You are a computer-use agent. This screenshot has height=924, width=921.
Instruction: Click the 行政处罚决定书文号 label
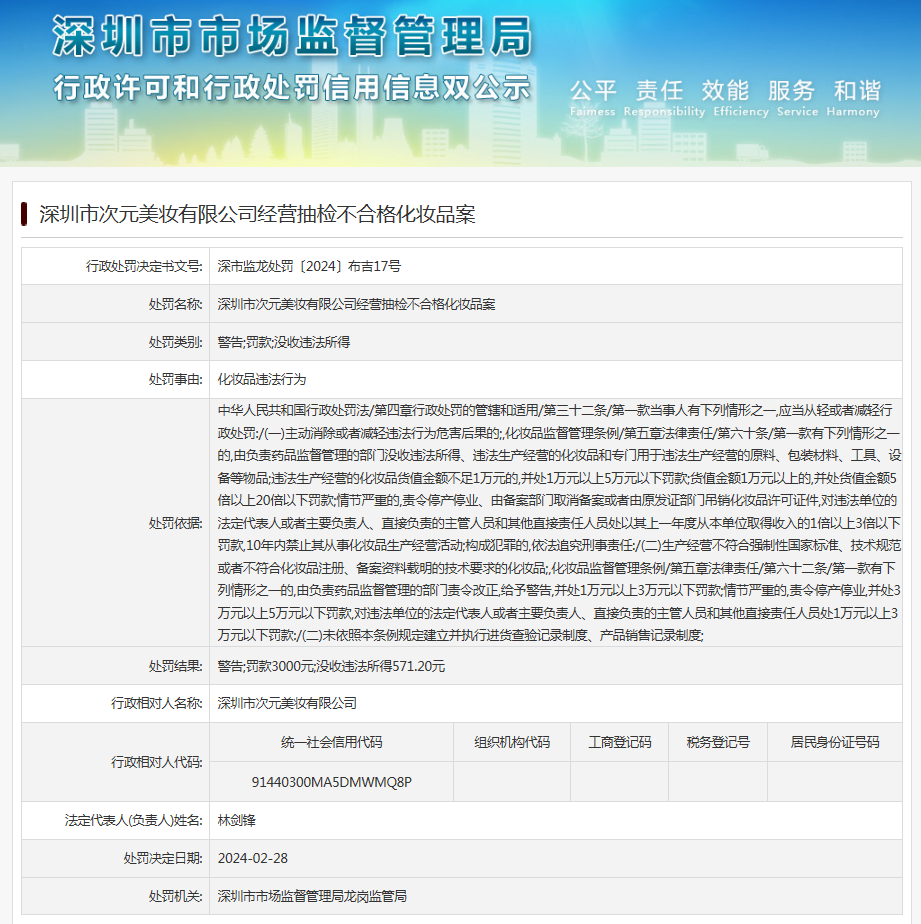144,266
